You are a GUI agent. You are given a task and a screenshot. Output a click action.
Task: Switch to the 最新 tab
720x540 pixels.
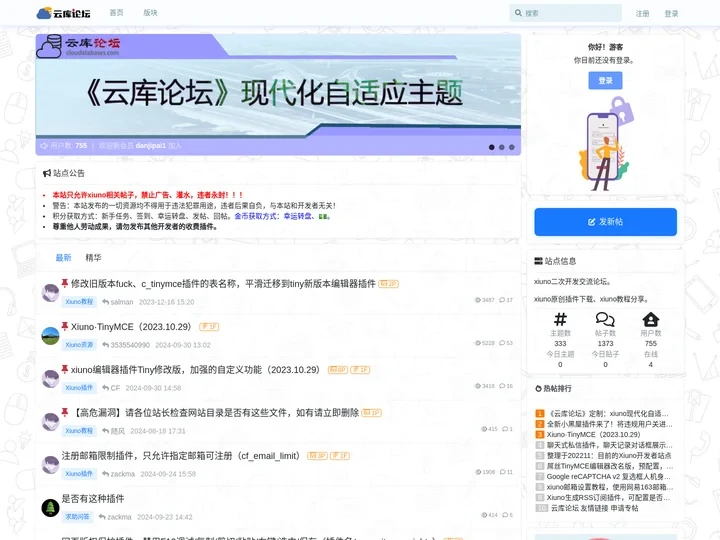click(x=63, y=258)
